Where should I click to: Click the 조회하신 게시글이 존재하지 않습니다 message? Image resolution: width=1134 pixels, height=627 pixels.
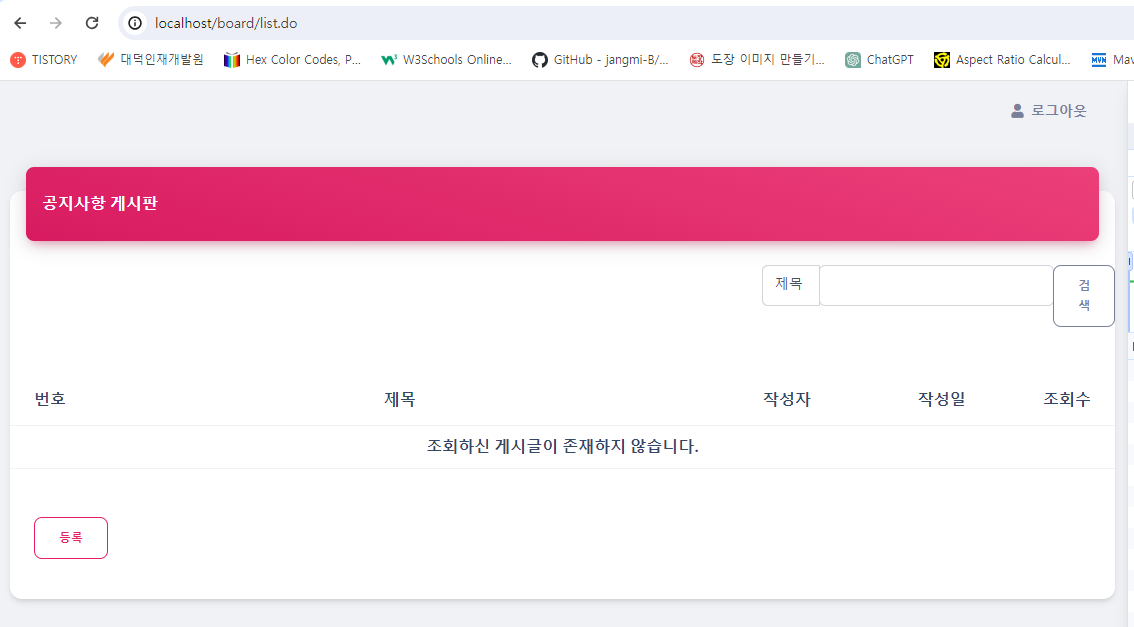coord(563,446)
